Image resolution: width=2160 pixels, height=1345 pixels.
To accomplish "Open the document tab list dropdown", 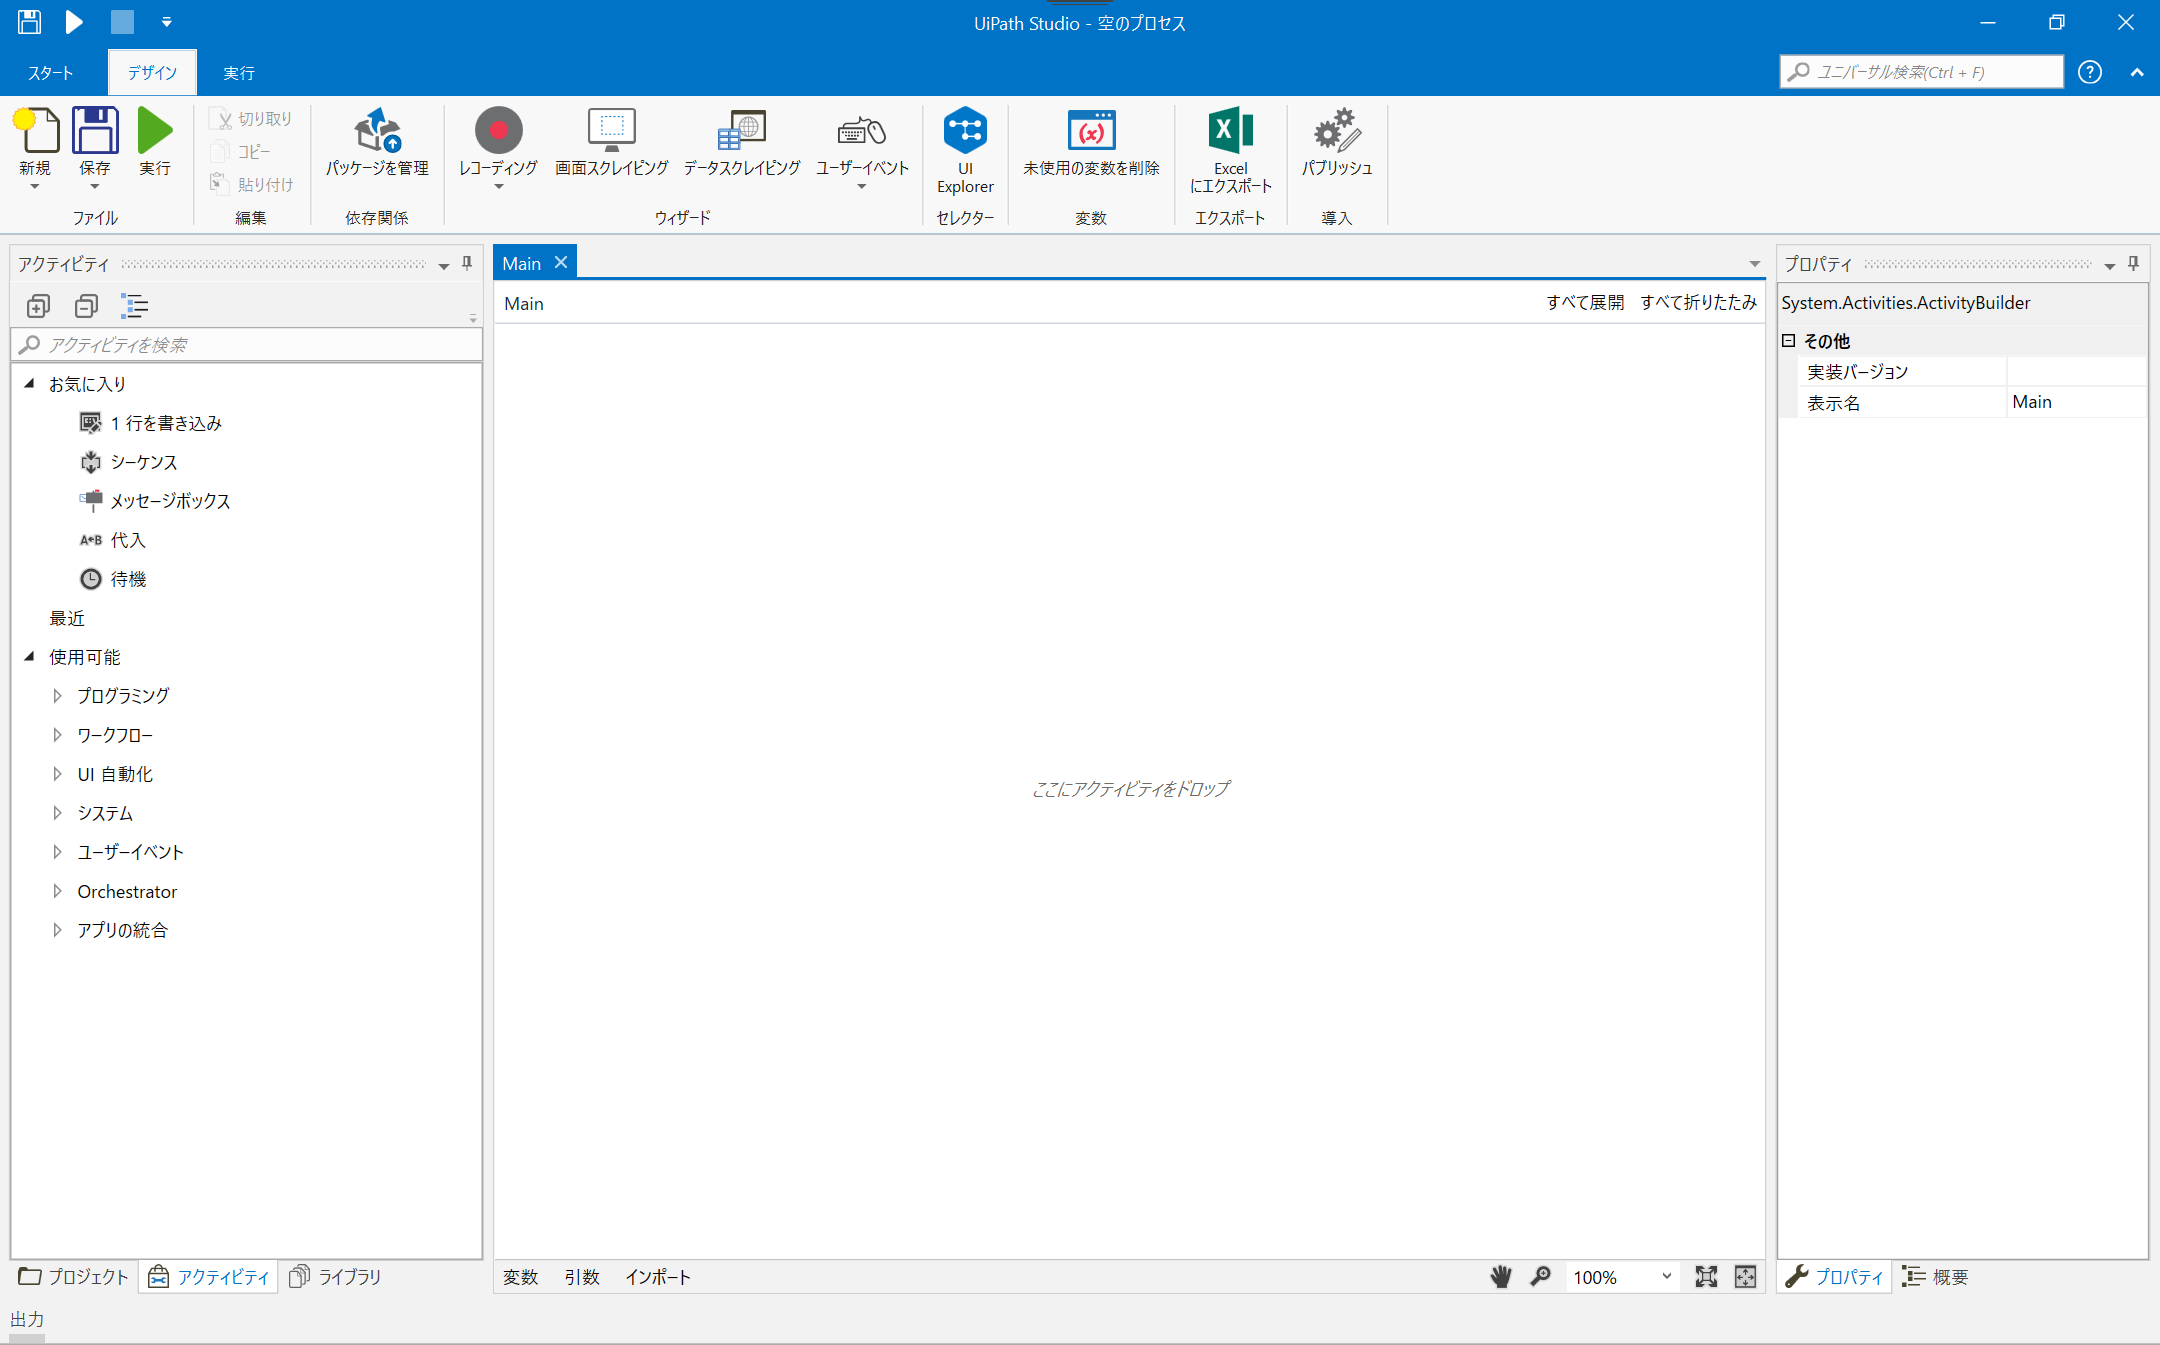I will click(1754, 264).
